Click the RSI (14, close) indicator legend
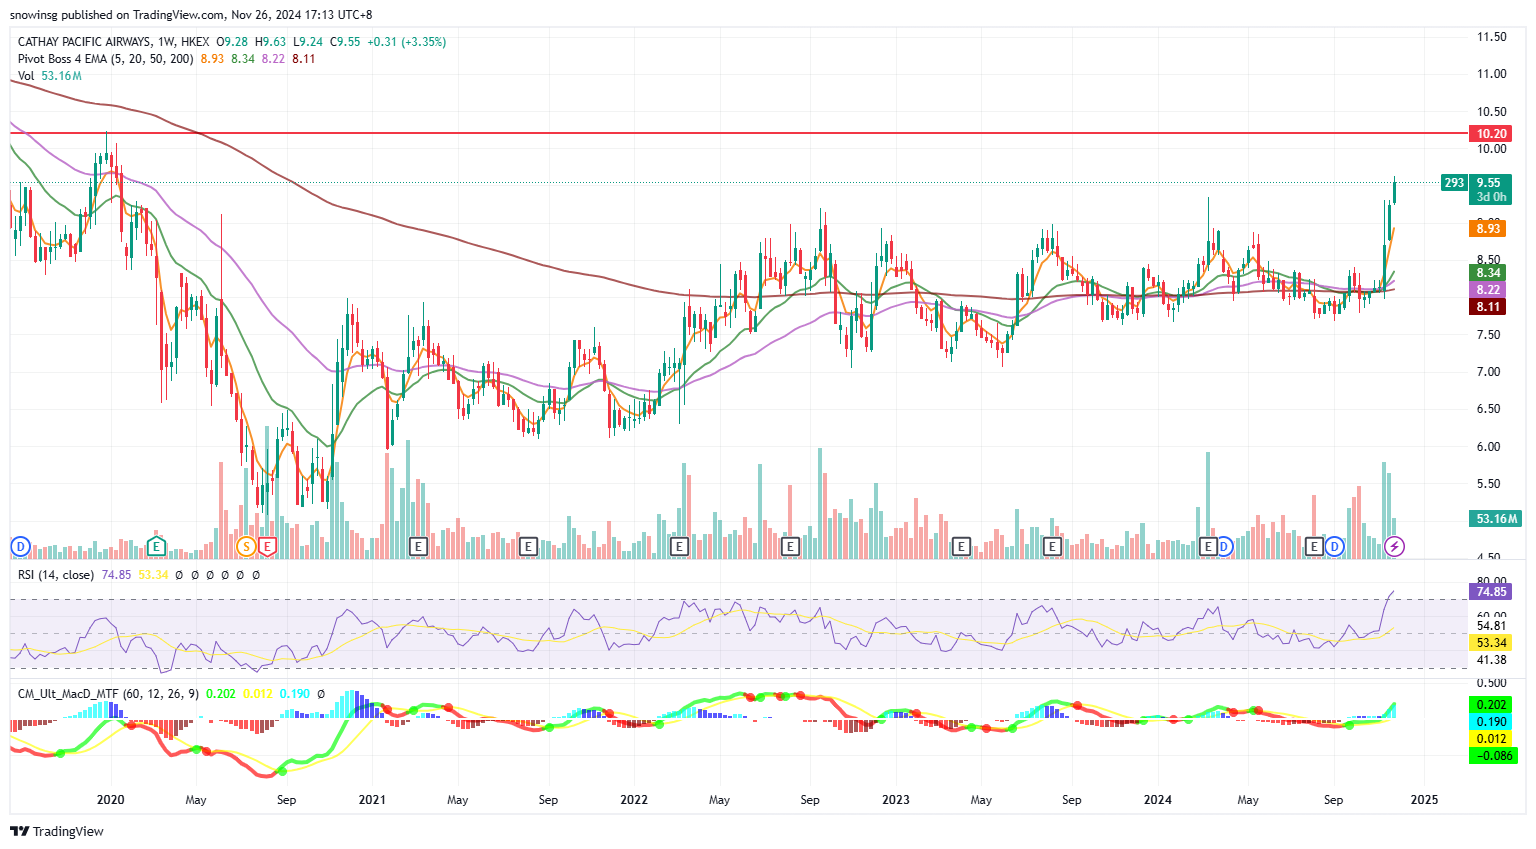Image resolution: width=1536 pixels, height=849 pixels. click(x=56, y=575)
